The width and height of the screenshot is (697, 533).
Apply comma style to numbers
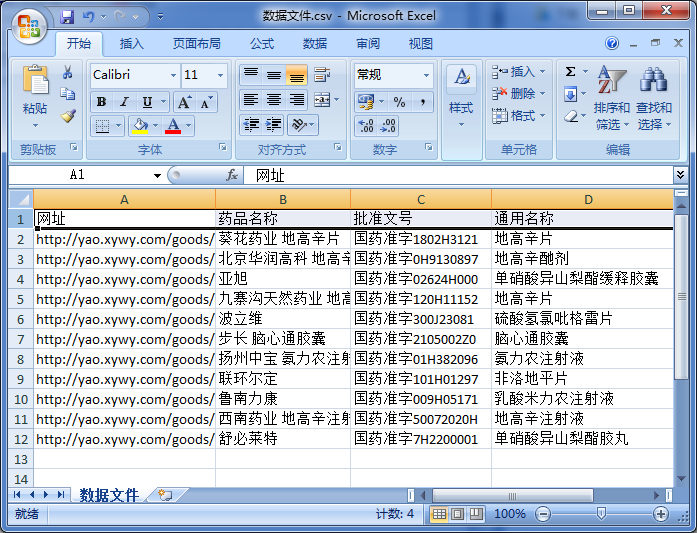(423, 102)
